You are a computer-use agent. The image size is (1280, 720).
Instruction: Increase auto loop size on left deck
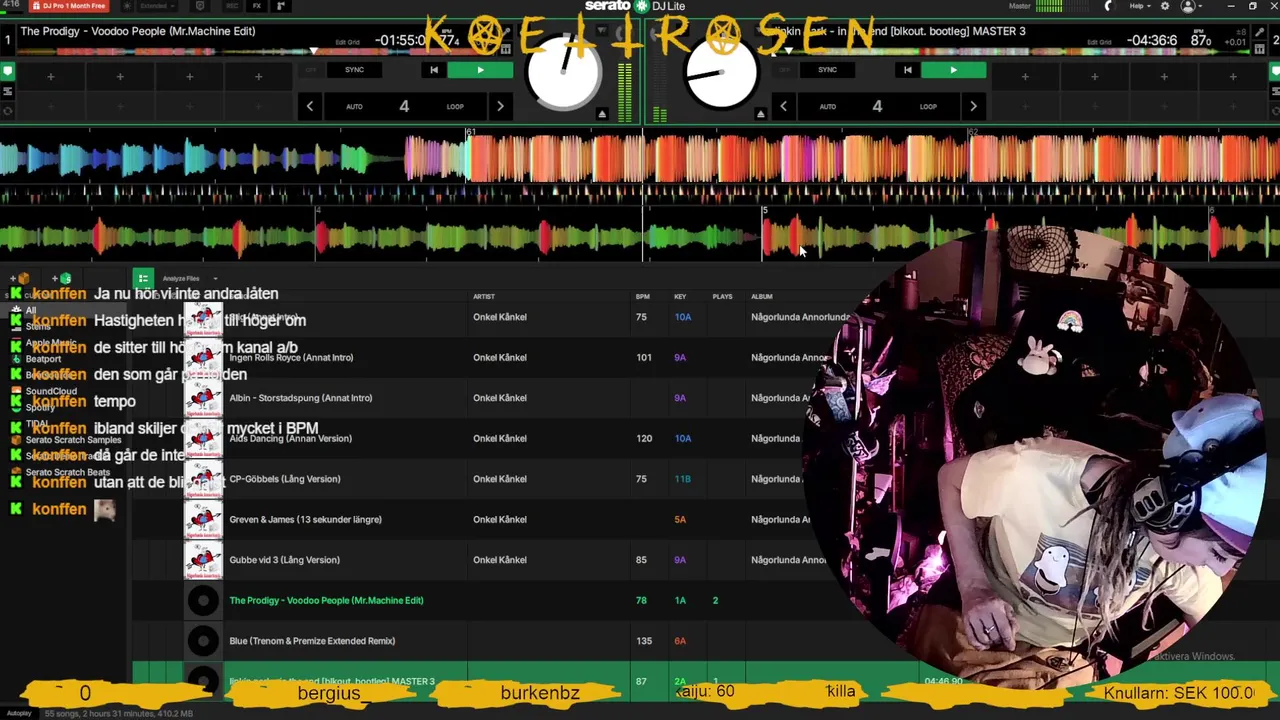tap(500, 106)
